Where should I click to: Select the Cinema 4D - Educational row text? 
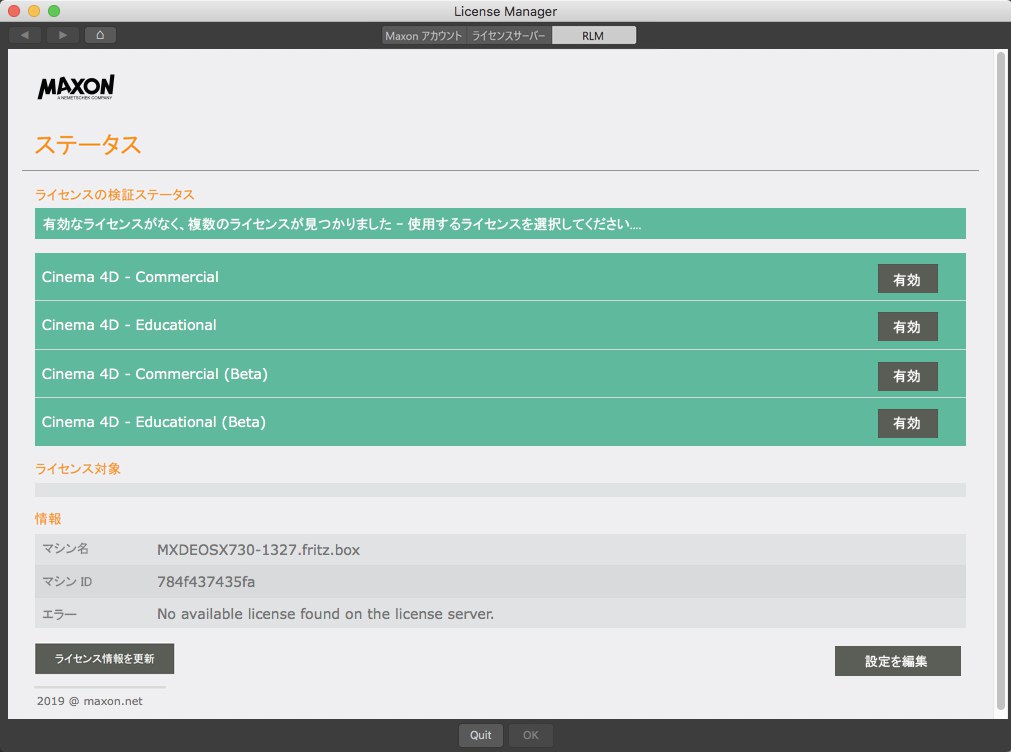pos(129,325)
